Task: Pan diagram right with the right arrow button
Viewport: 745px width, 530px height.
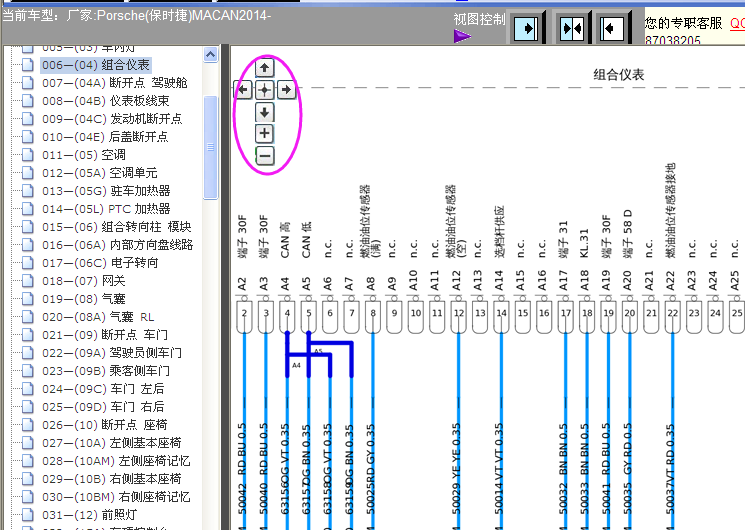Action: click(286, 89)
